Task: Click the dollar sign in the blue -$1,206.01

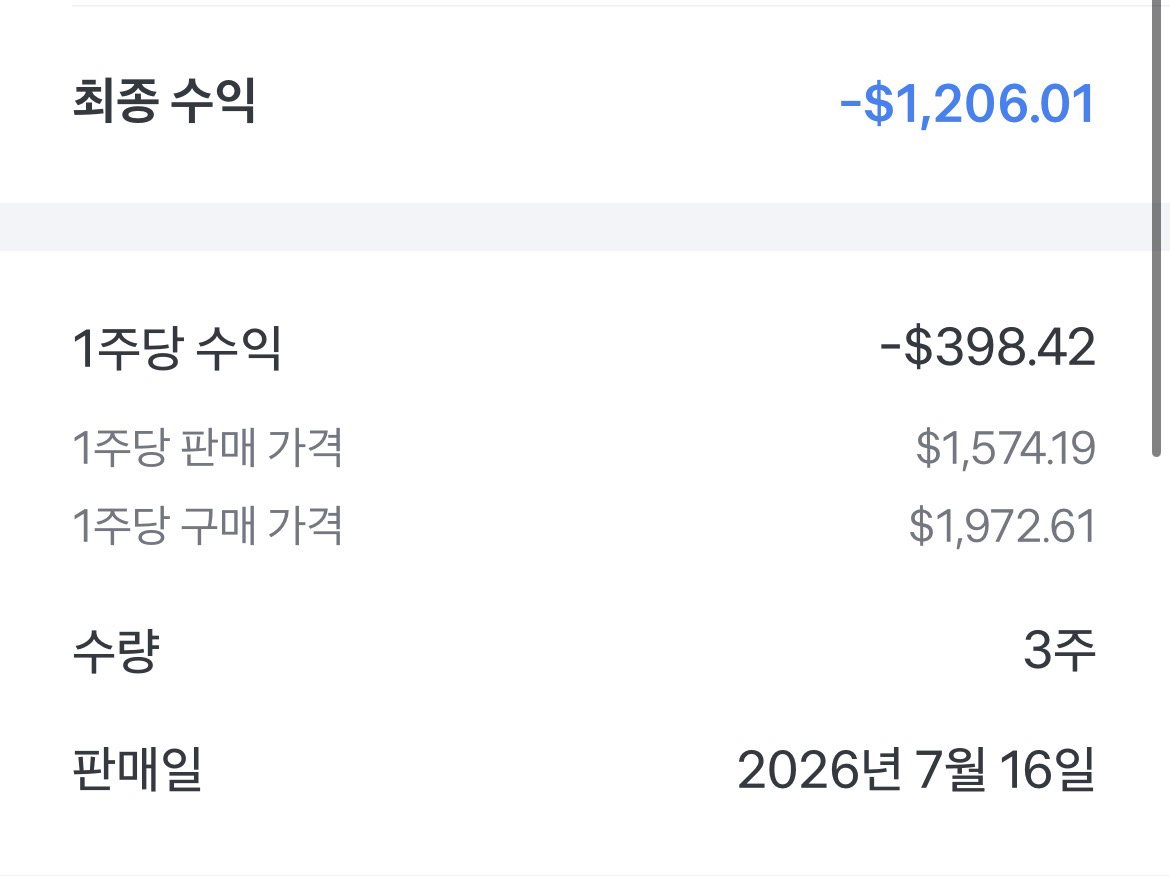Action: pos(878,104)
